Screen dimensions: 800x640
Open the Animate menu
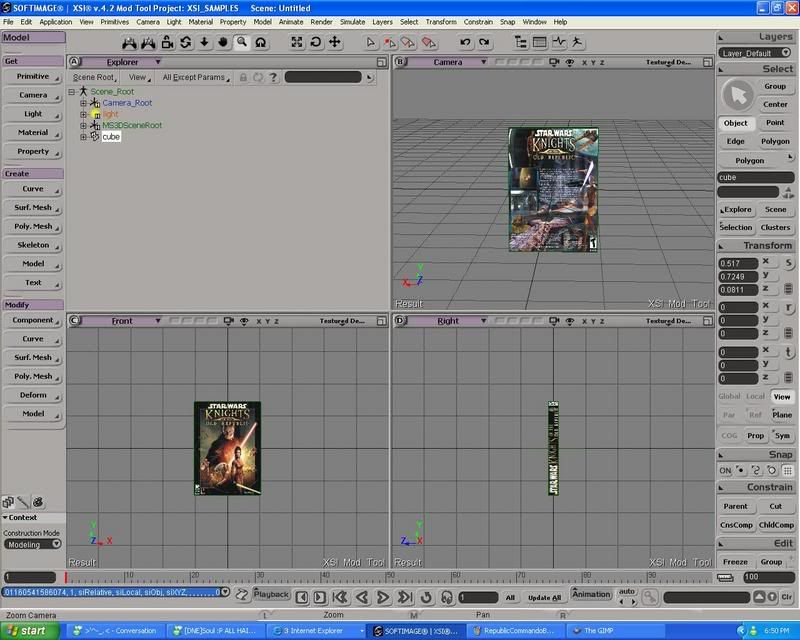(291, 22)
